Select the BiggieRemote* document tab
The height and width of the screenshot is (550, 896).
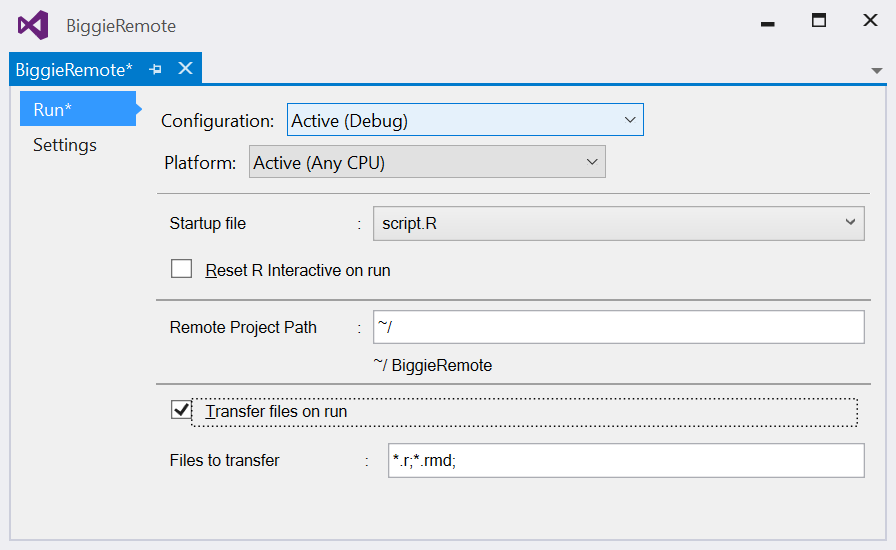(x=74, y=70)
